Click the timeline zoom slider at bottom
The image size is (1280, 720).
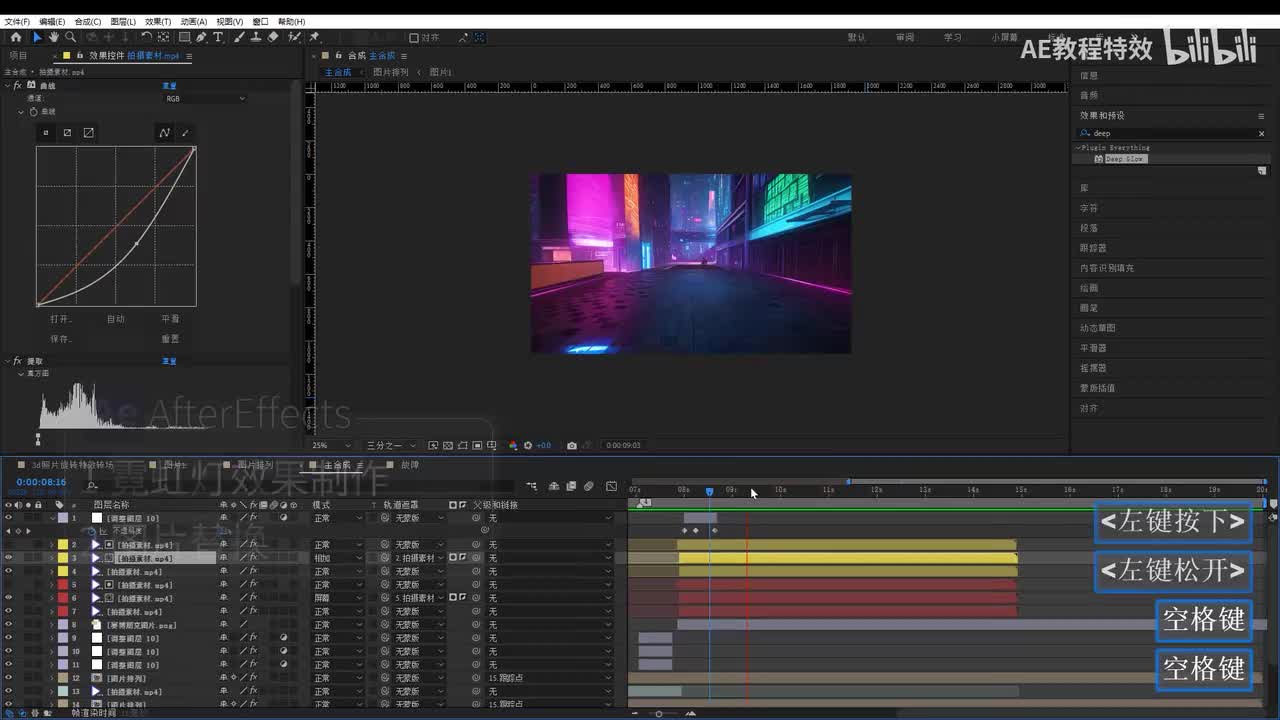[x=659, y=714]
